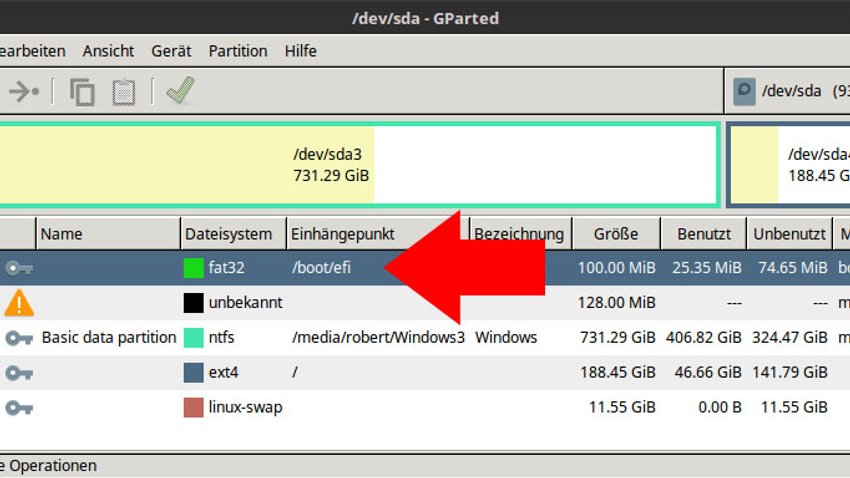The image size is (850, 478).
Task: Select the /boot/efi mount point cell
Action: click(x=321, y=268)
